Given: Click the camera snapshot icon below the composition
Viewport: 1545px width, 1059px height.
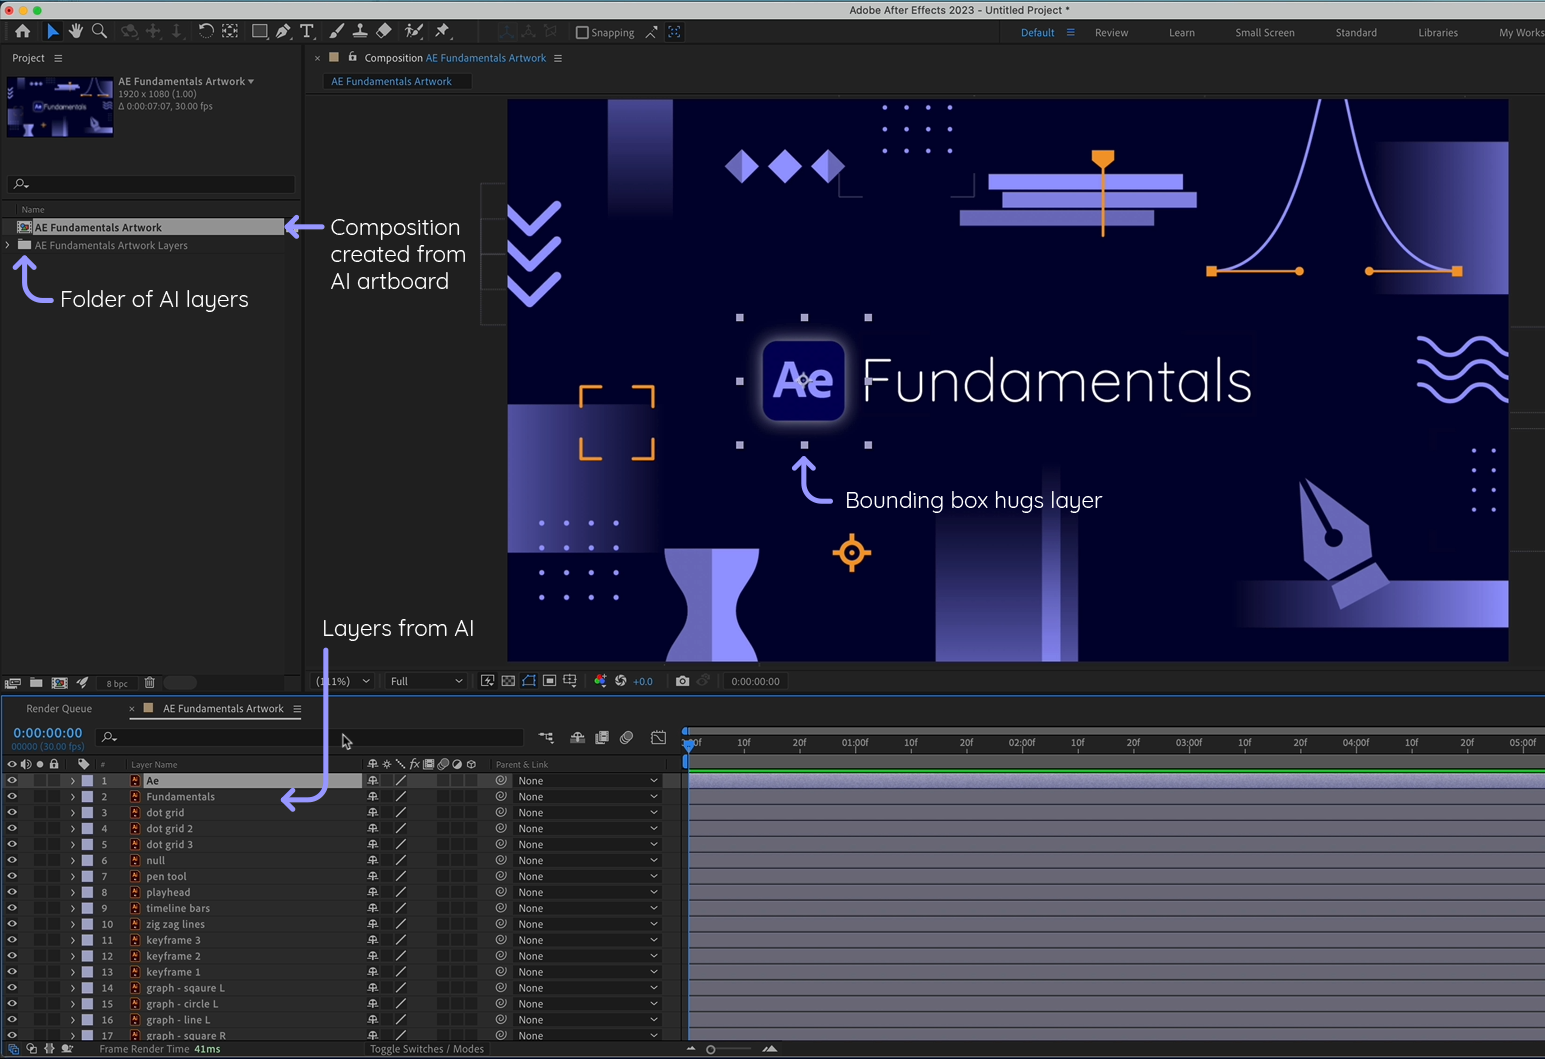Looking at the screenshot, I should point(684,681).
